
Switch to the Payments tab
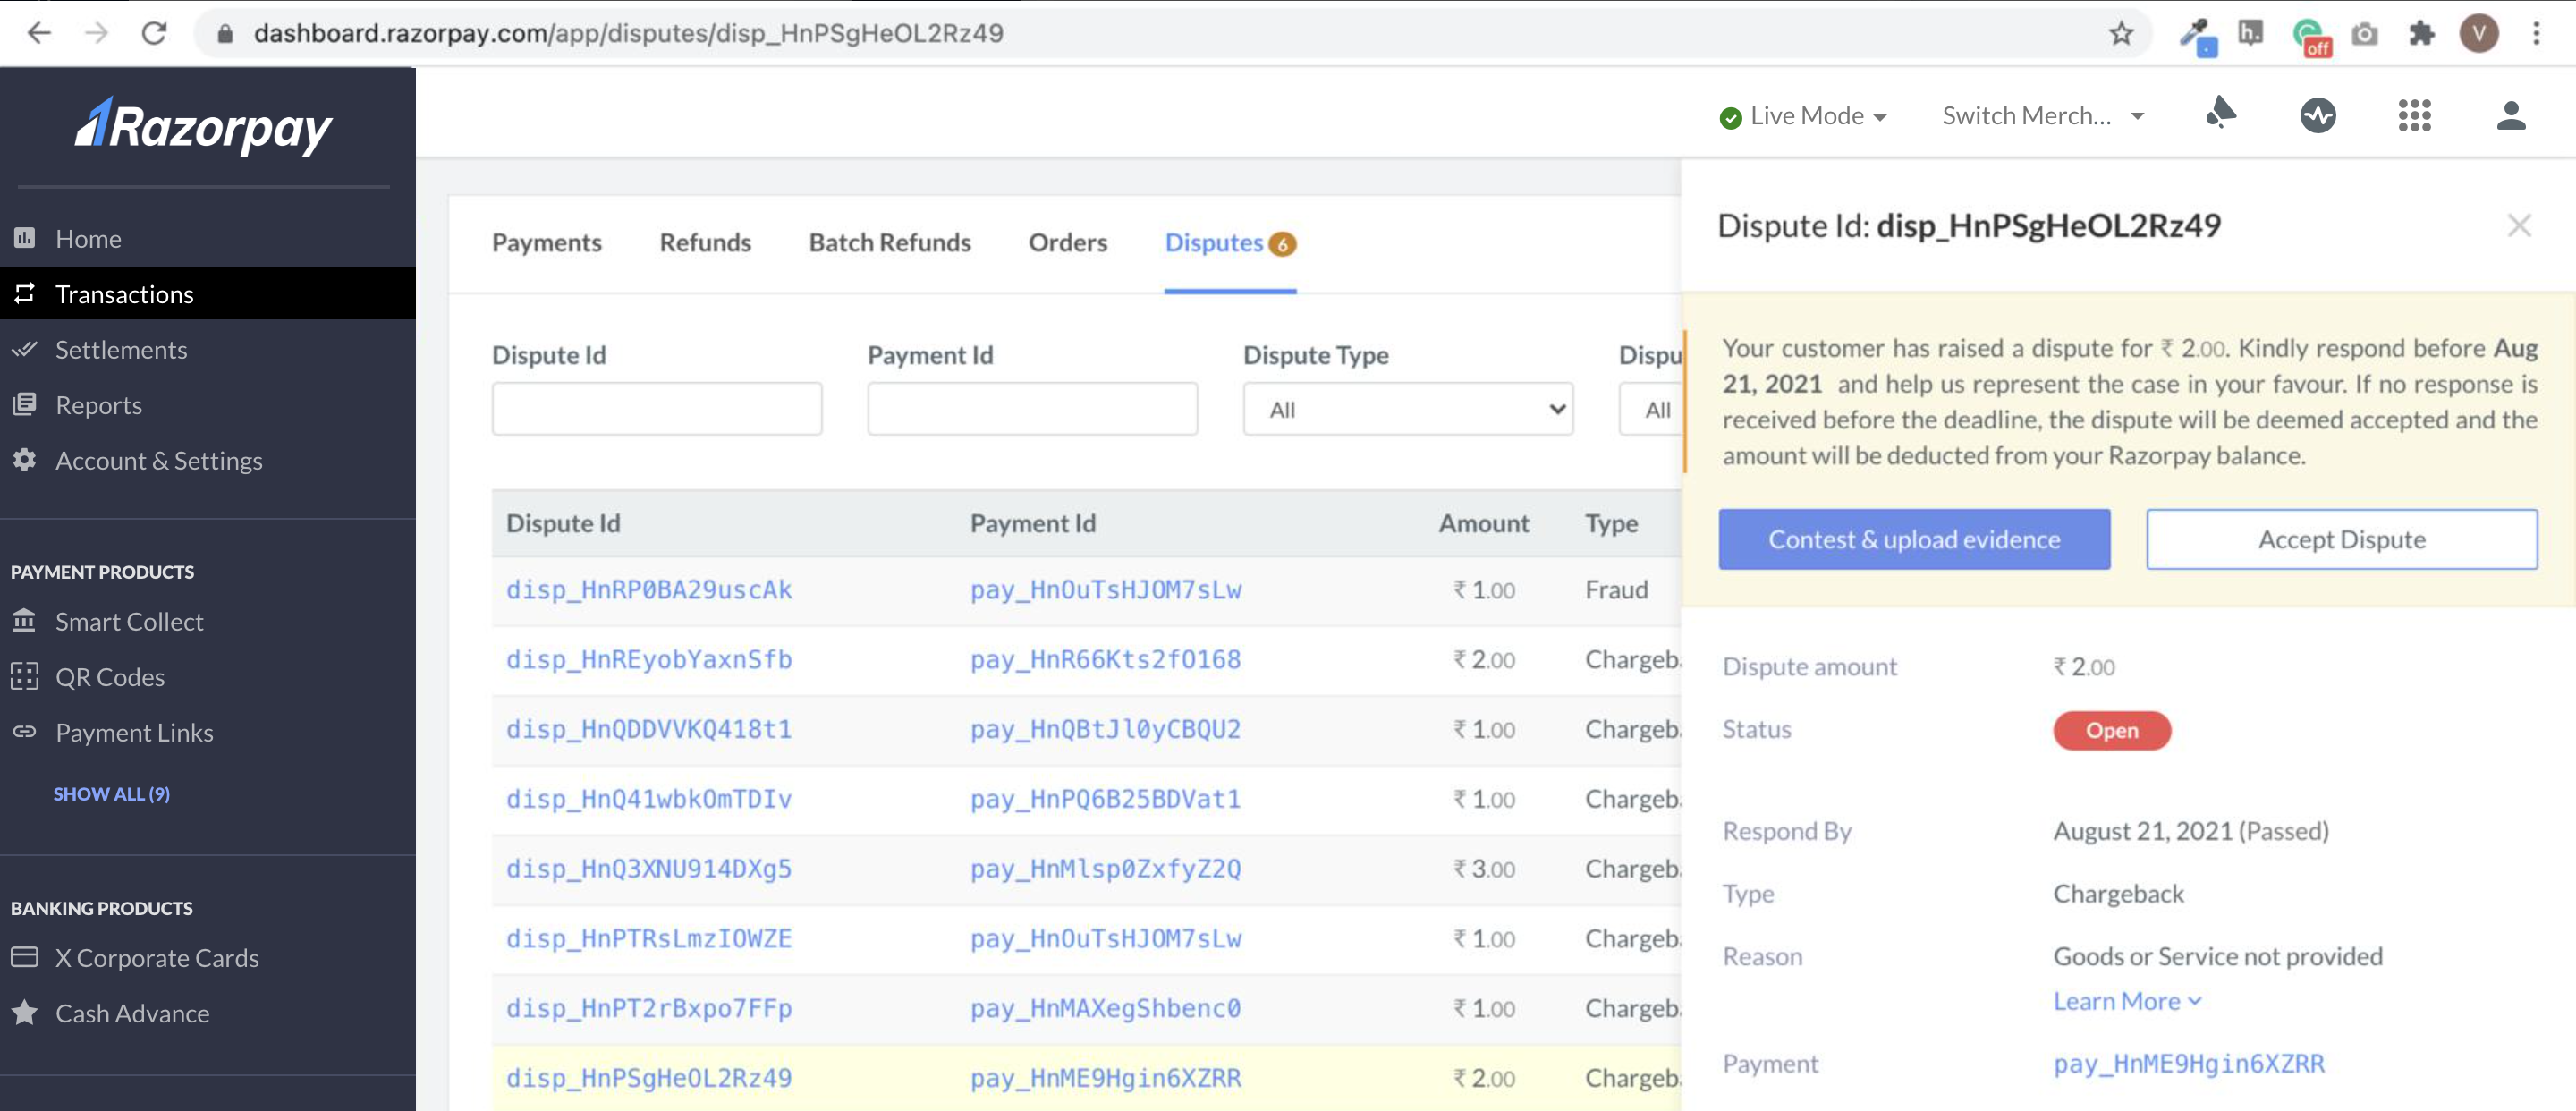(x=546, y=242)
